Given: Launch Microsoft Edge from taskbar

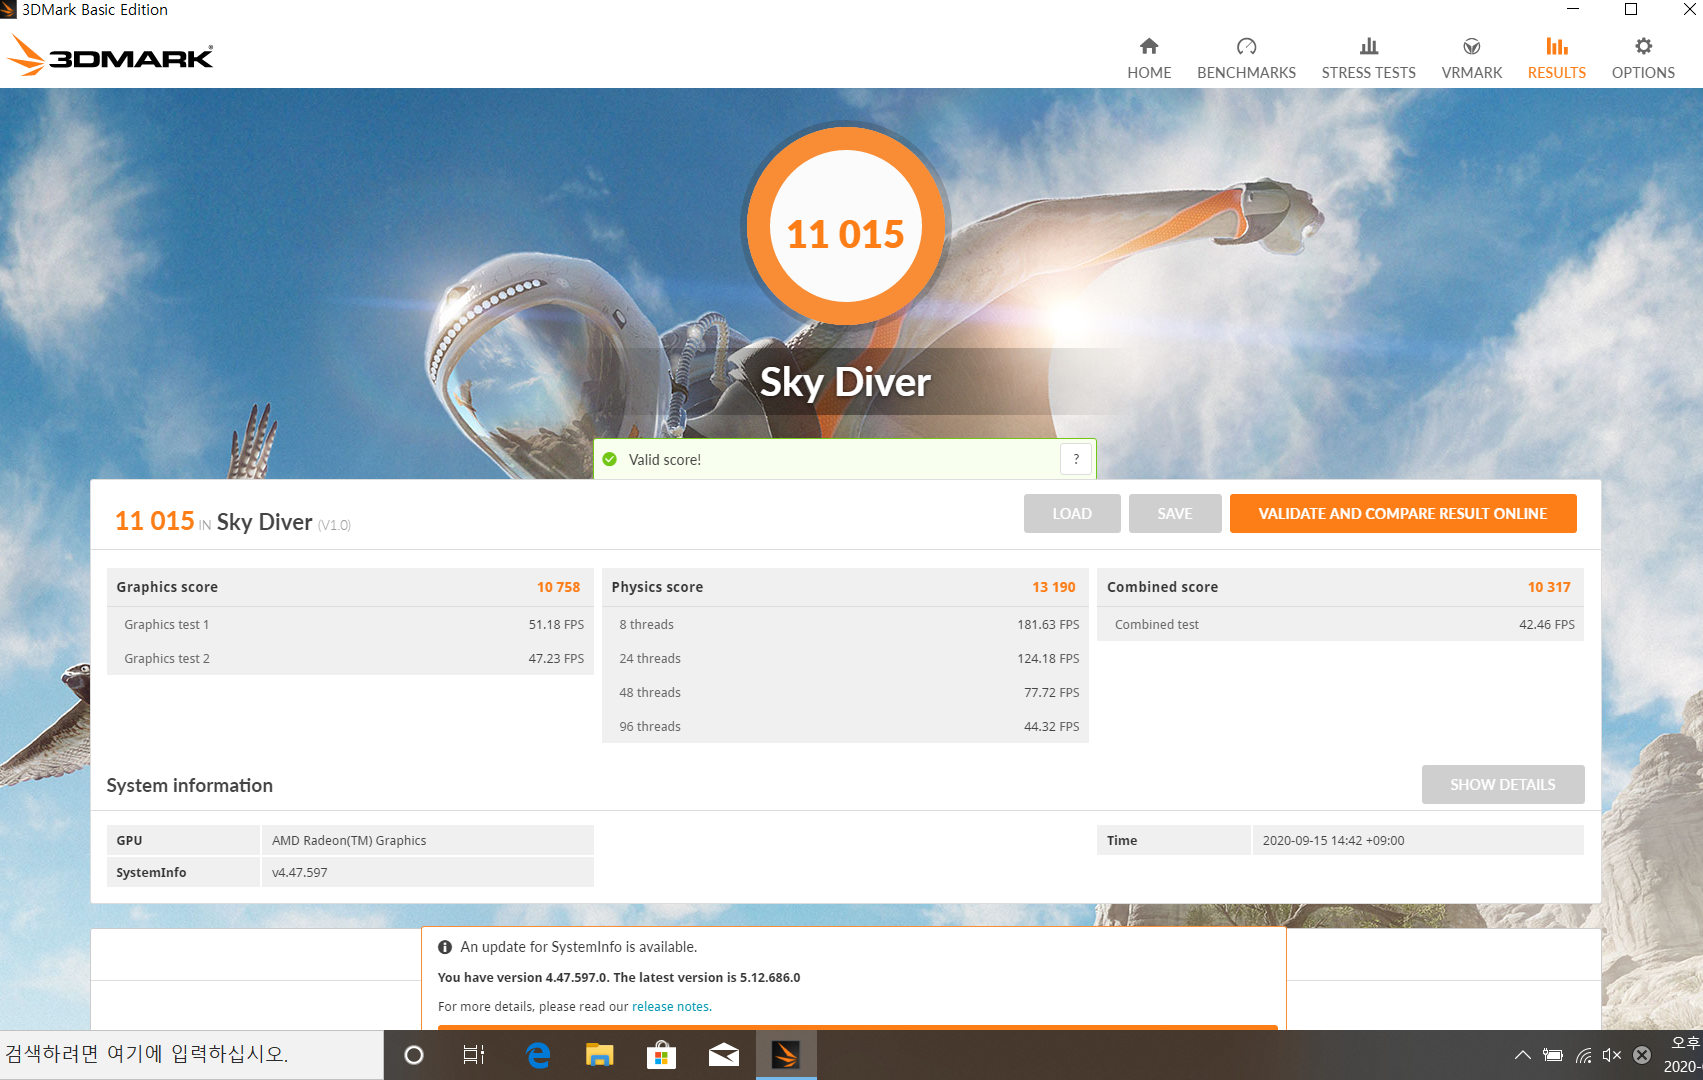Looking at the screenshot, I should tap(538, 1055).
